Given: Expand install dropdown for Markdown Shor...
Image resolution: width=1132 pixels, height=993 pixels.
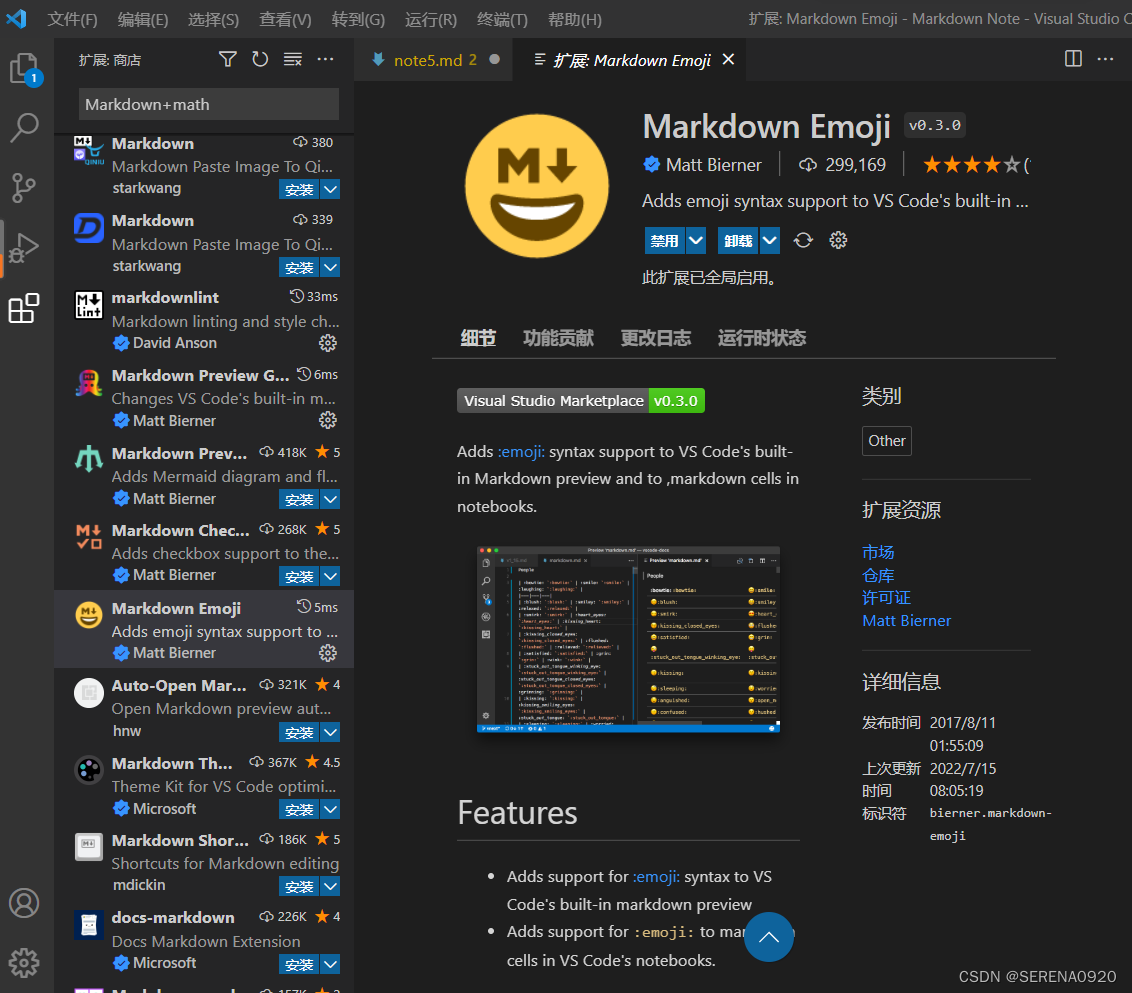Looking at the screenshot, I should pos(330,886).
